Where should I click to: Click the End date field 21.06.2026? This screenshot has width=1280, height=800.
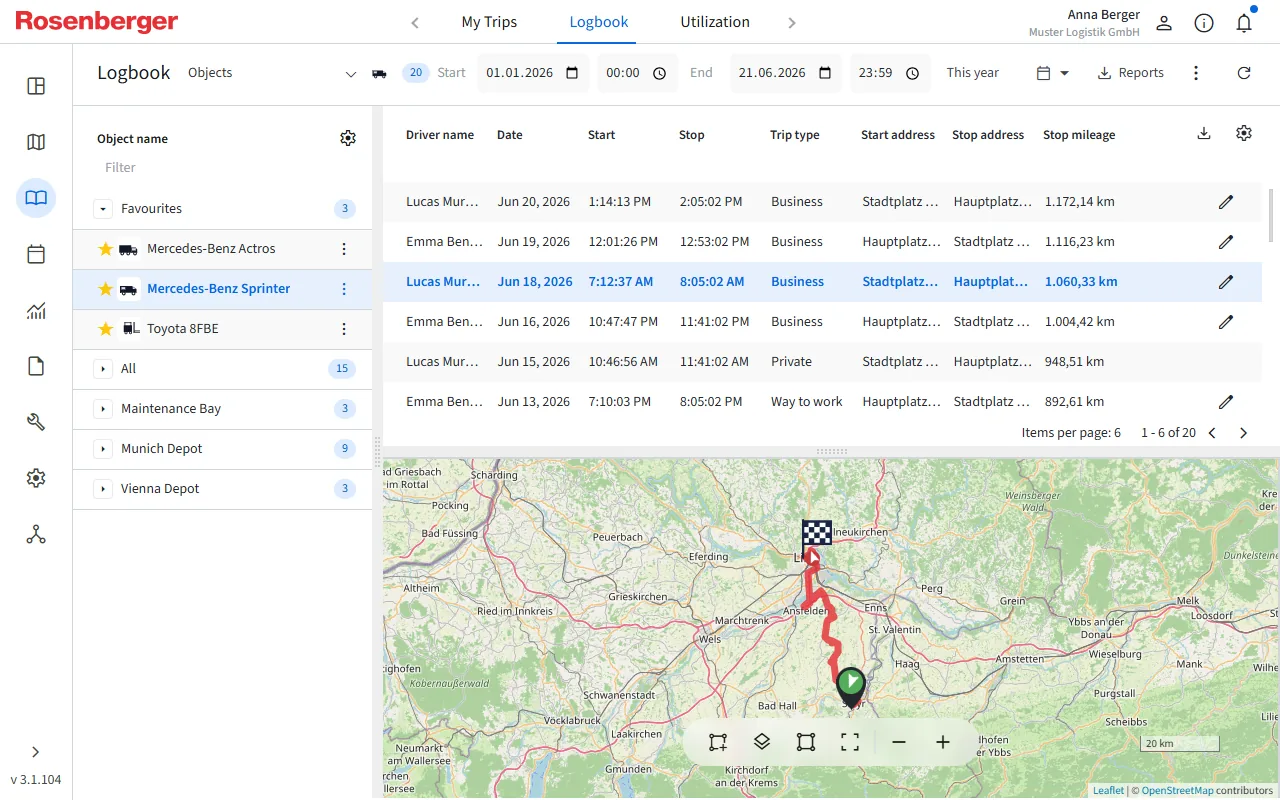click(785, 73)
